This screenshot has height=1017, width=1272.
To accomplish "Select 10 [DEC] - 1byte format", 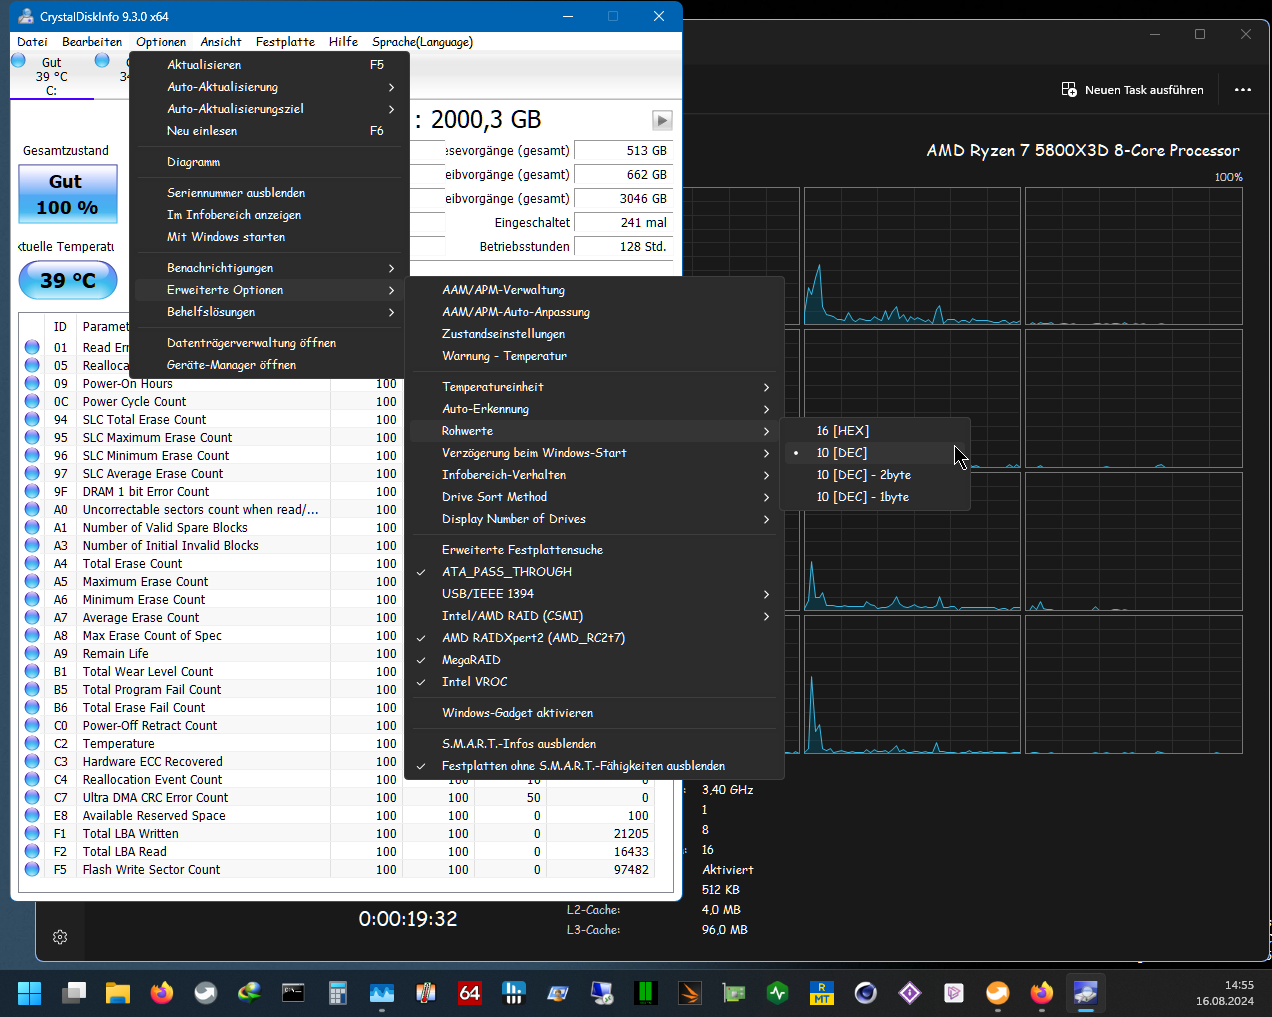I will coord(876,497).
